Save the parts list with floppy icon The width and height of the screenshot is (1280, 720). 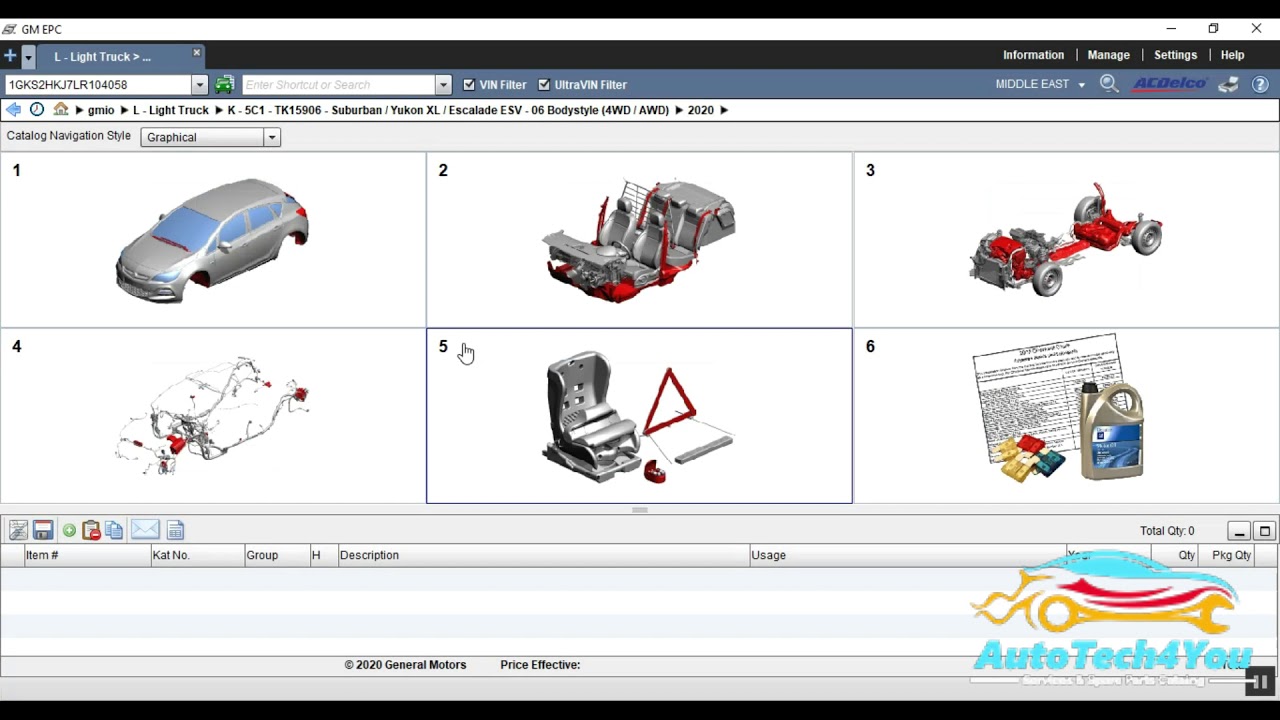click(43, 531)
